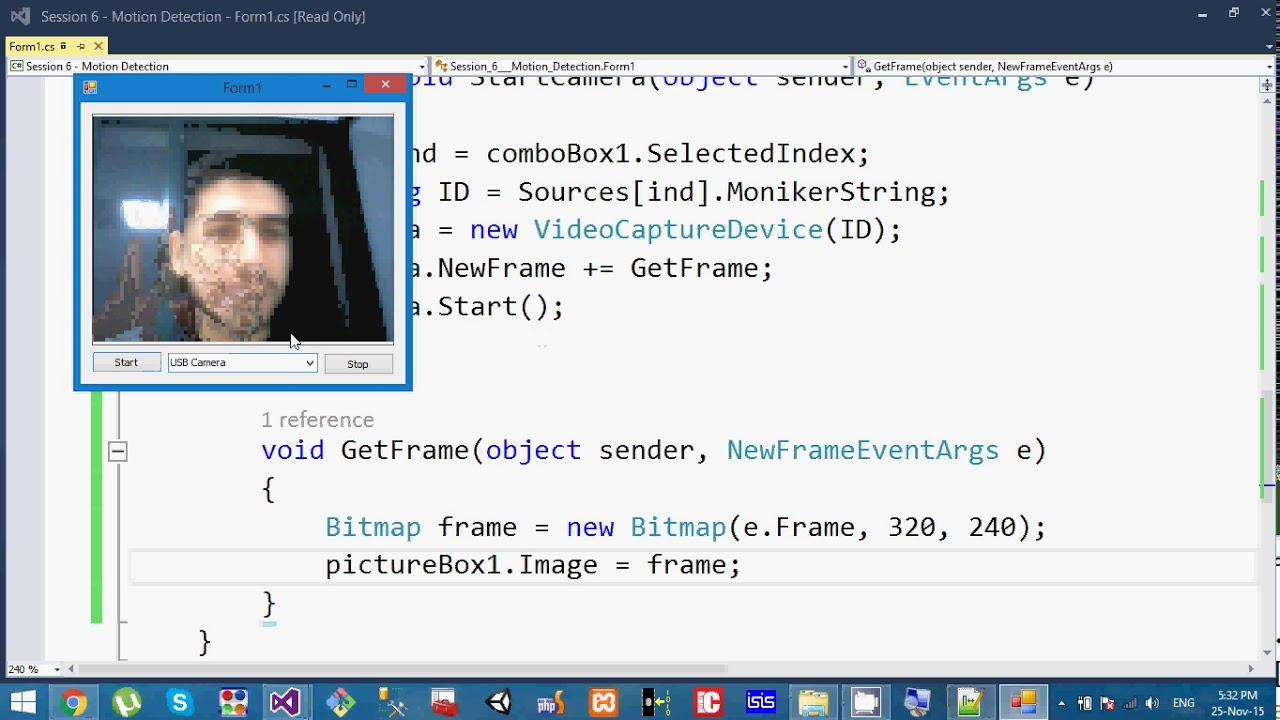
Task: Open Google Chrome from the taskbar
Action: tap(72, 703)
